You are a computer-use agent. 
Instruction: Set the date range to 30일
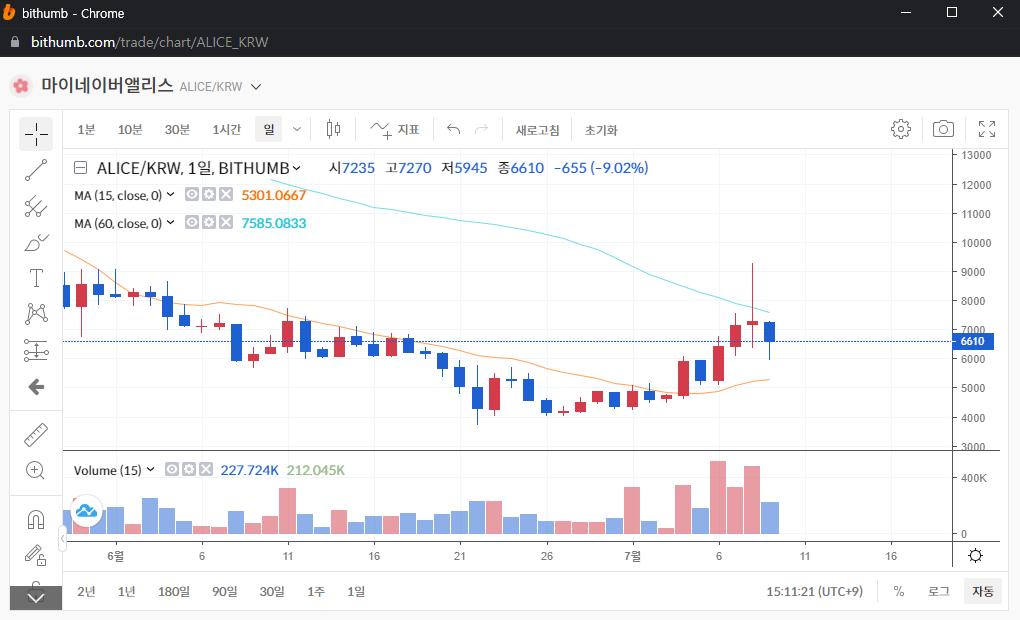(x=272, y=591)
